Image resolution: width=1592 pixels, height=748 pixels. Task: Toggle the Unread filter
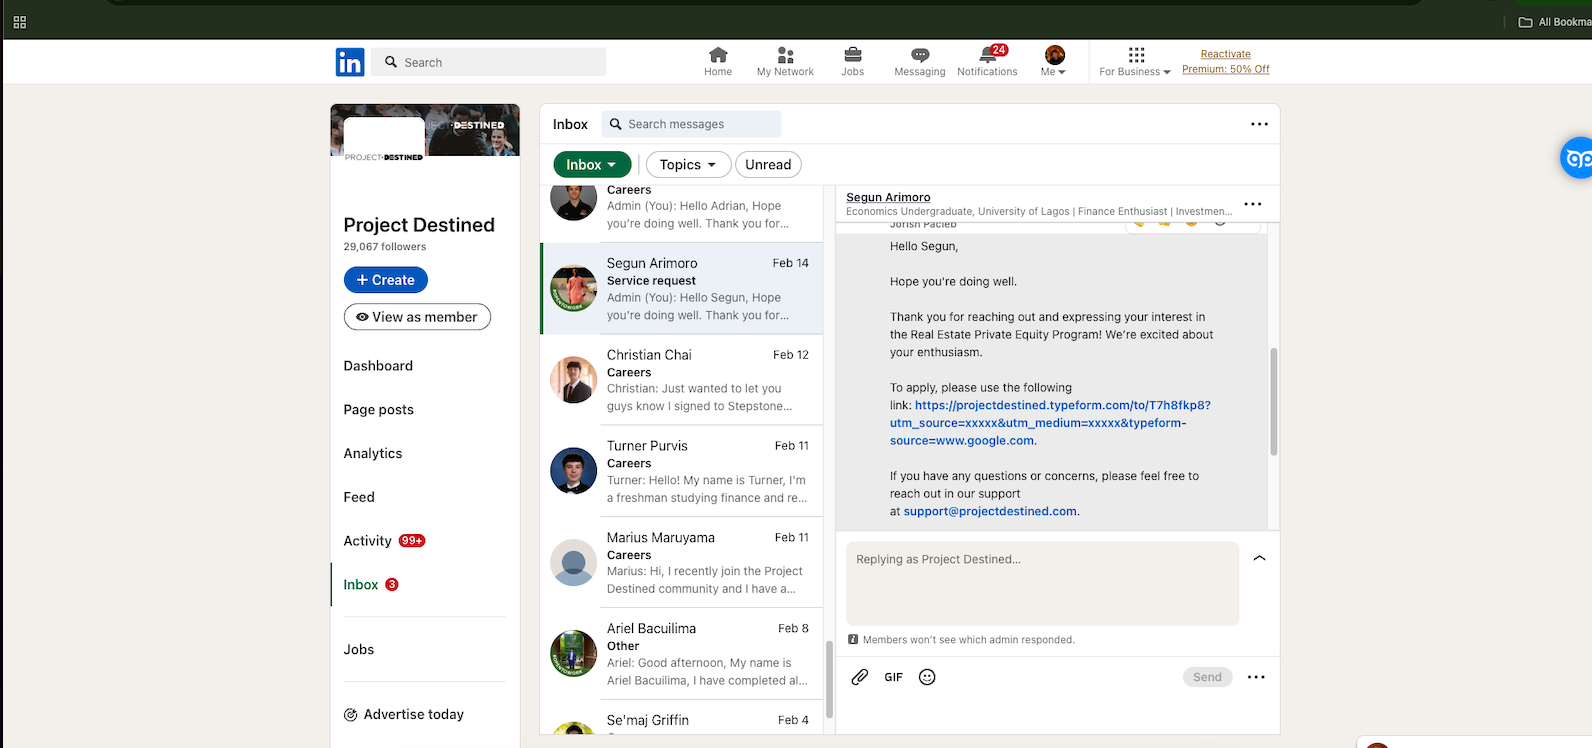(768, 165)
